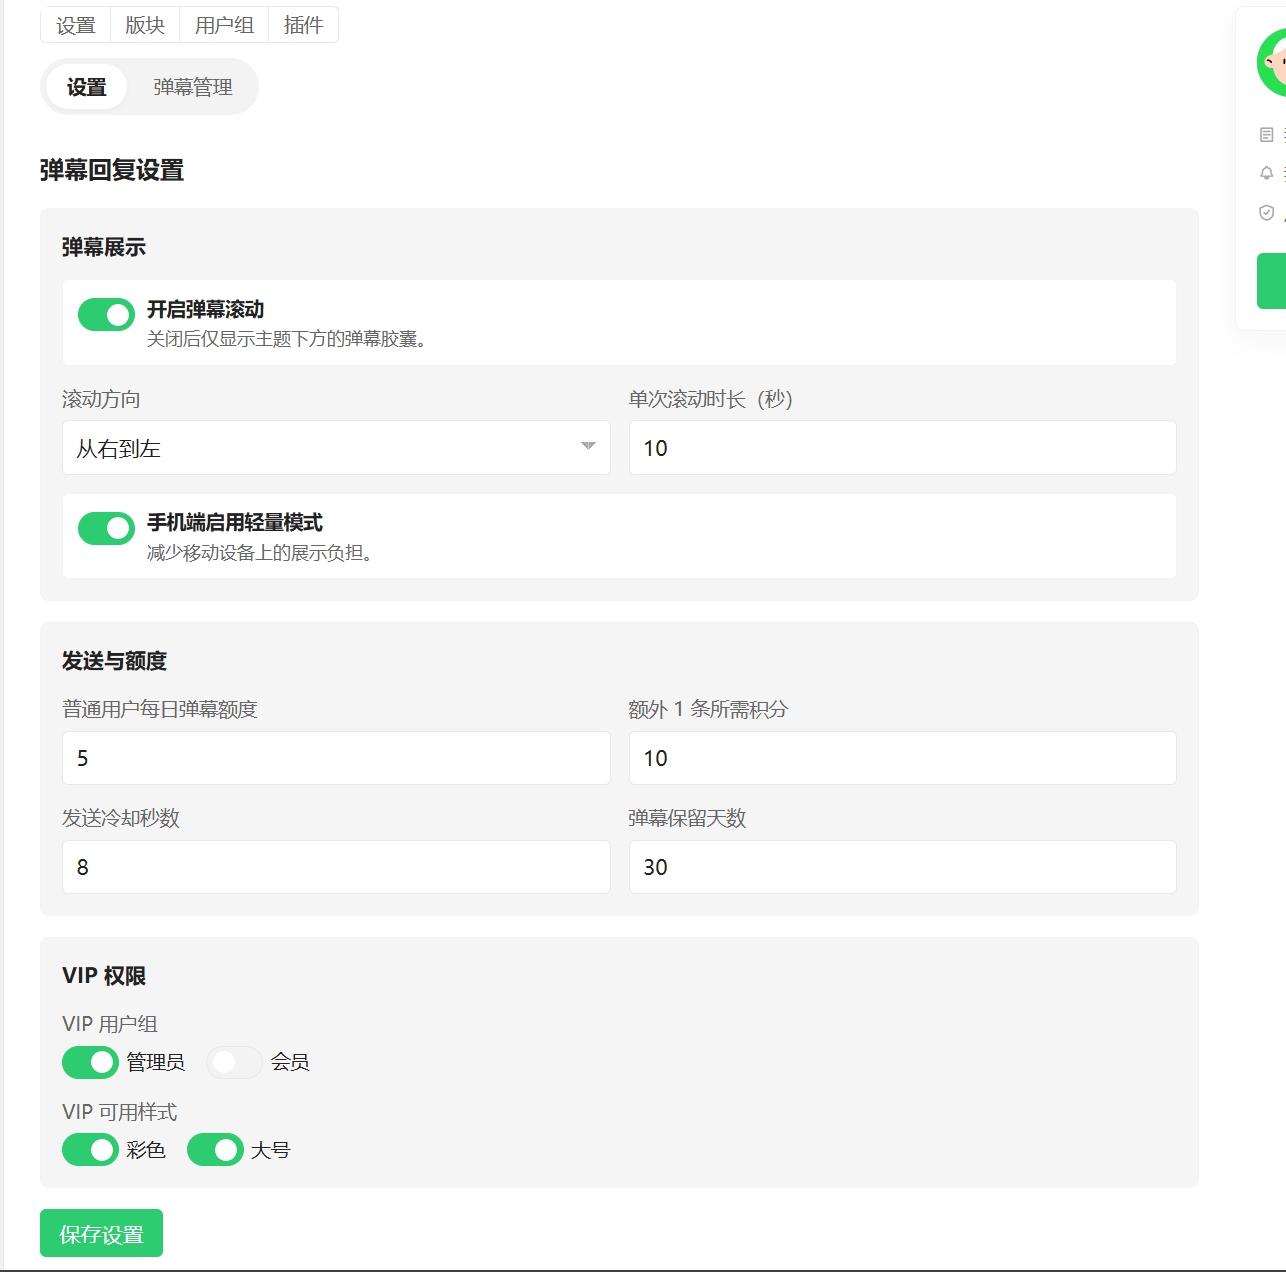Open the green user avatar
Viewport: 1286px width, 1272px height.
tap(1272, 62)
